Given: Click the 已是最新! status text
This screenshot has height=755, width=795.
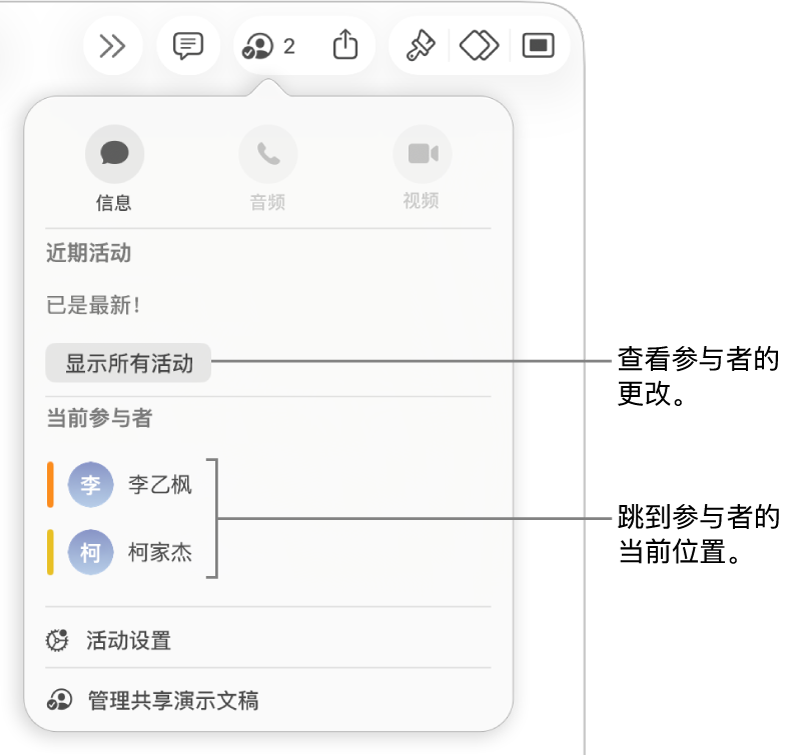Looking at the screenshot, I should (93, 305).
